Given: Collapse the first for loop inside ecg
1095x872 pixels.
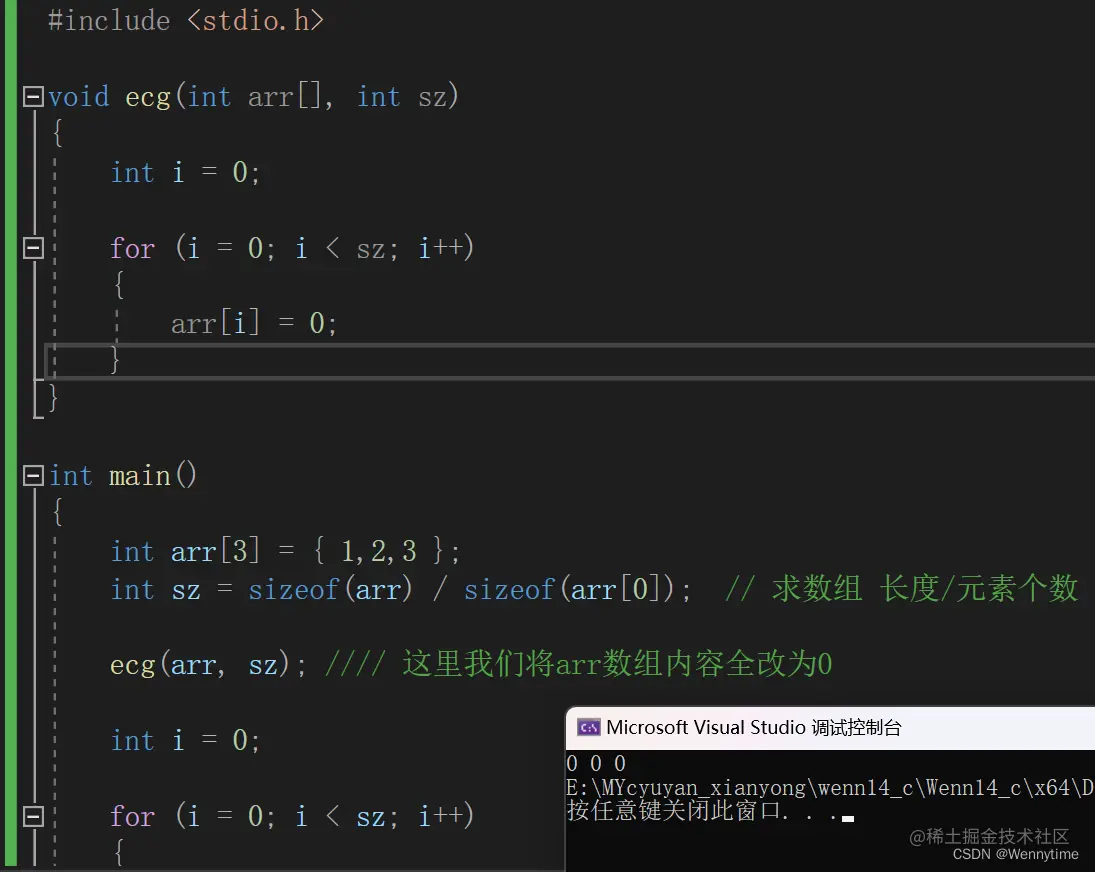Looking at the screenshot, I should point(33,248).
